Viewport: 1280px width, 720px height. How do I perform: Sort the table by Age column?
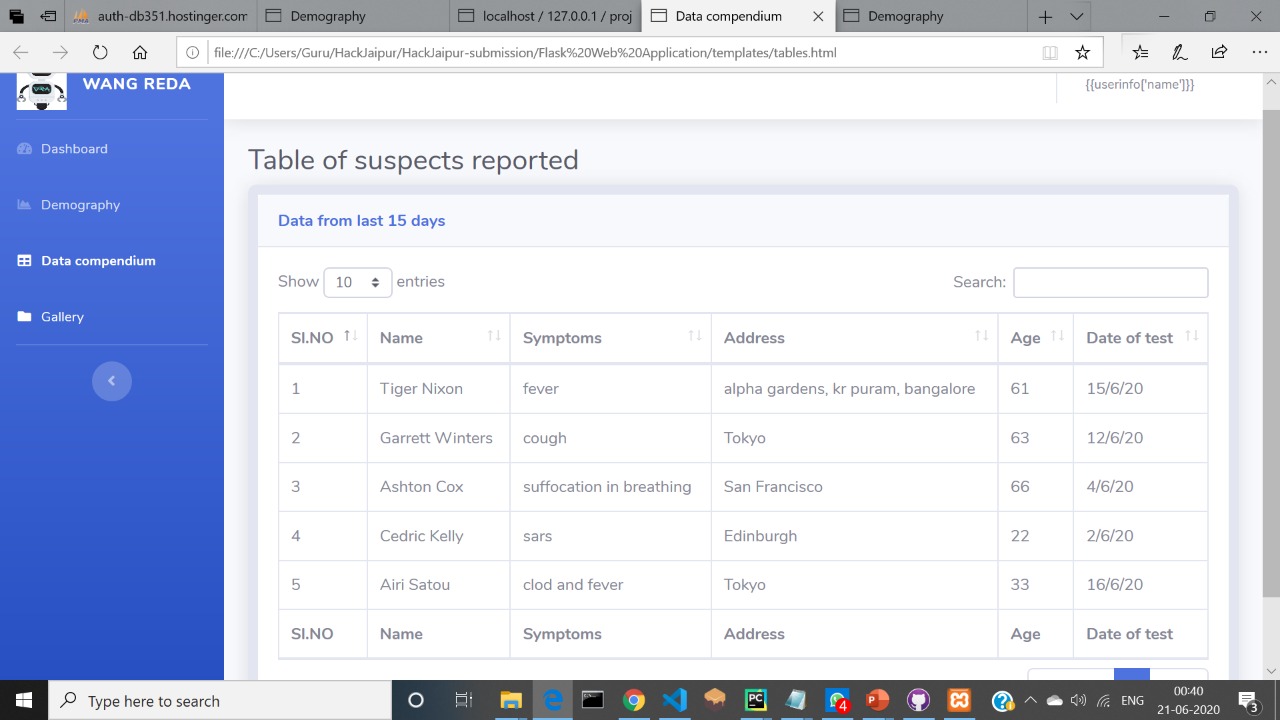1036,338
